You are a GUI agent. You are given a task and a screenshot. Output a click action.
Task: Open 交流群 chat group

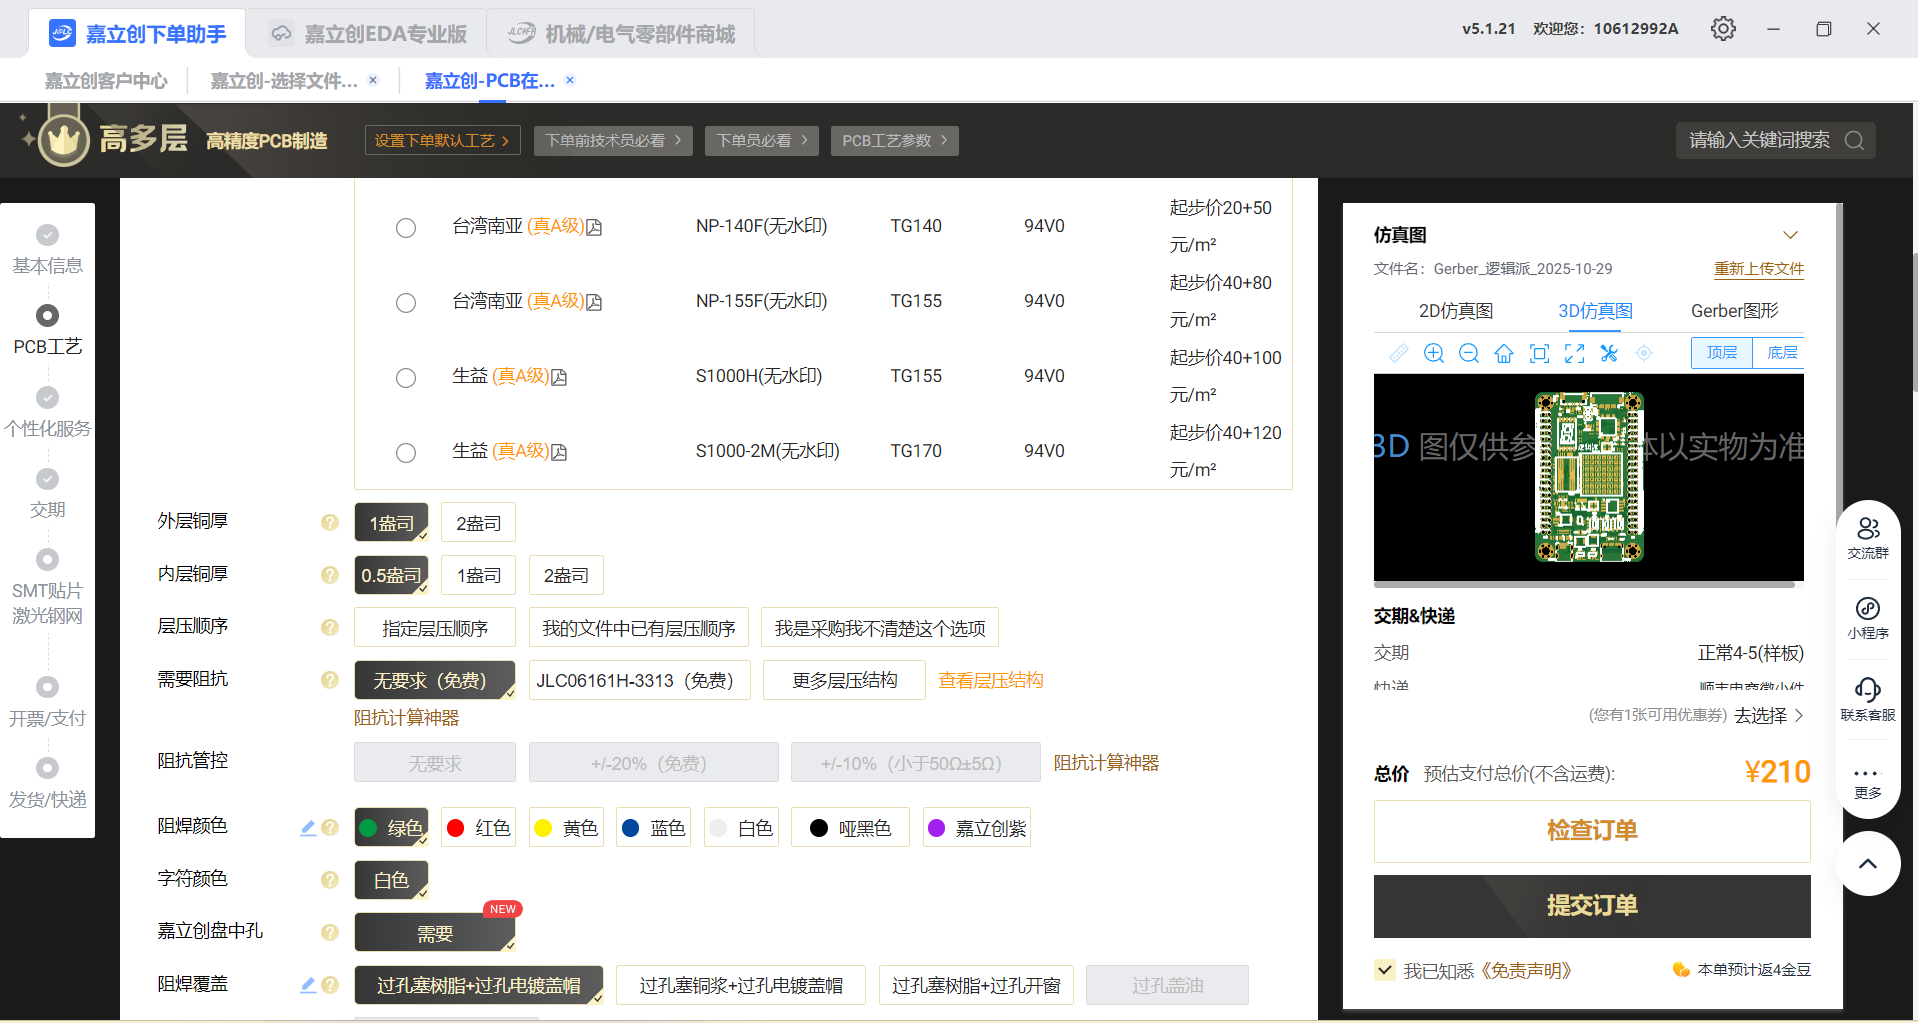pos(1868,538)
